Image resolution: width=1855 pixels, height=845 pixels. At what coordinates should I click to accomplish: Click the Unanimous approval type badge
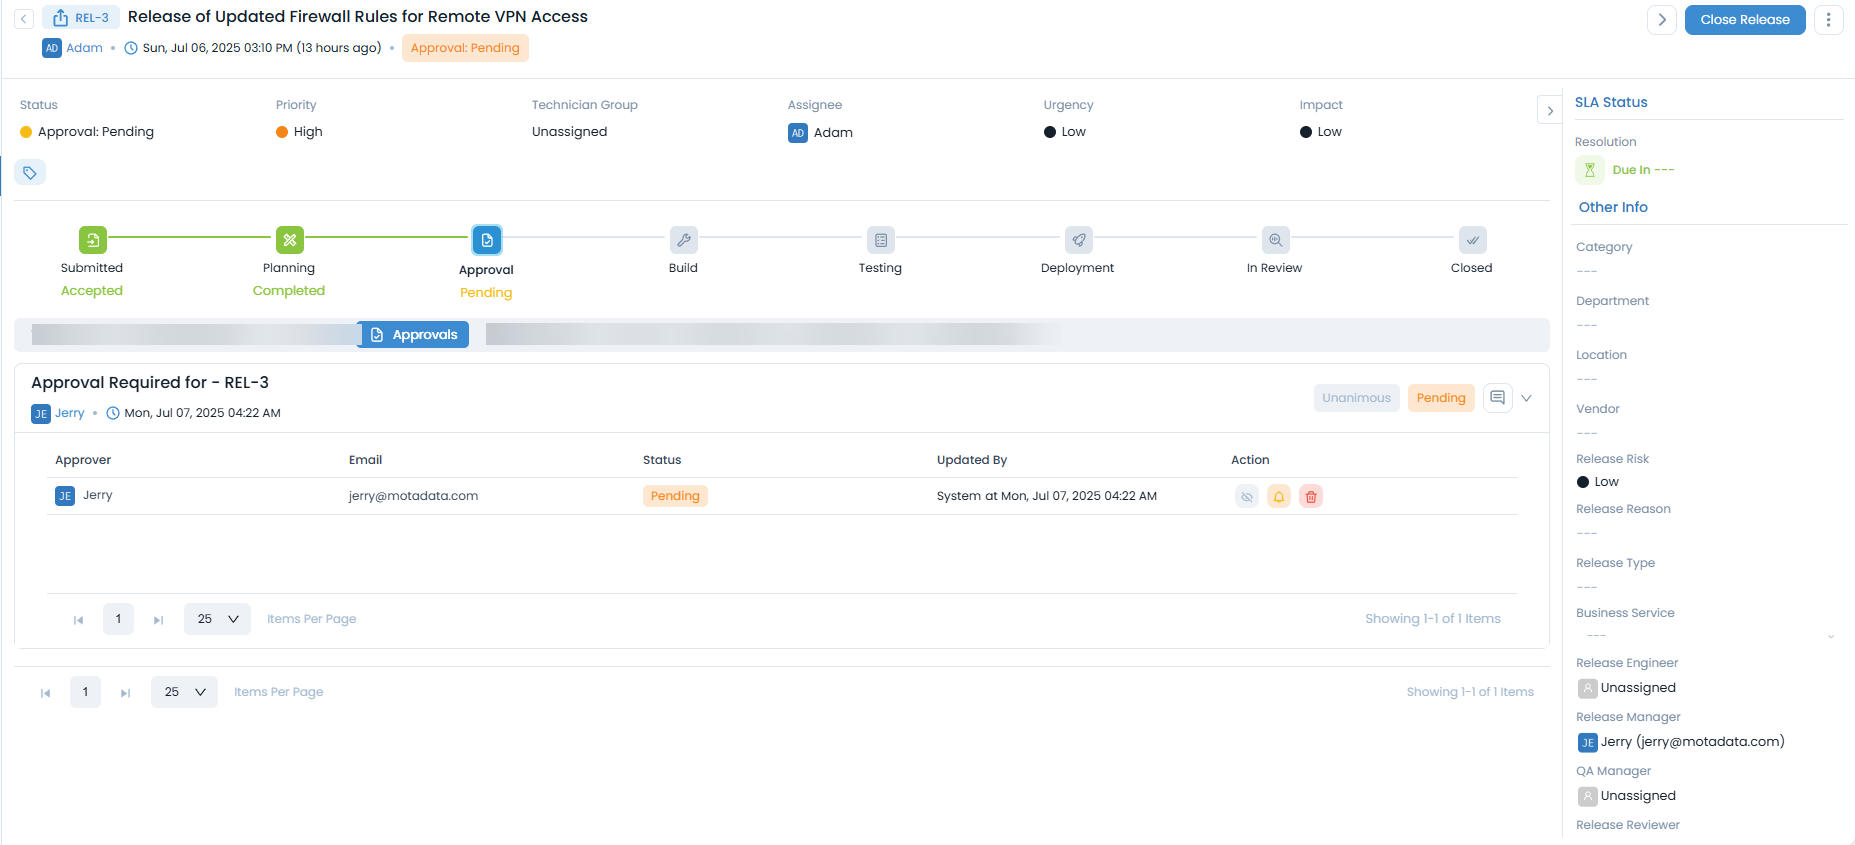1355,398
